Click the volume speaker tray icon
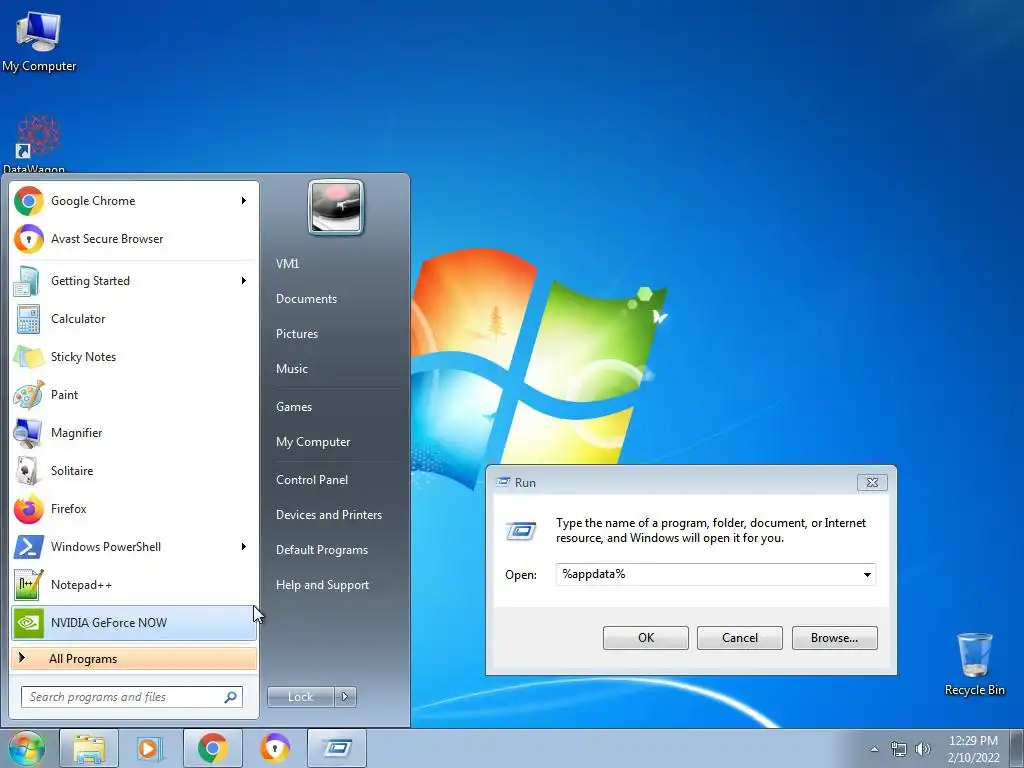Screen dimensions: 1024x768 coord(922,749)
